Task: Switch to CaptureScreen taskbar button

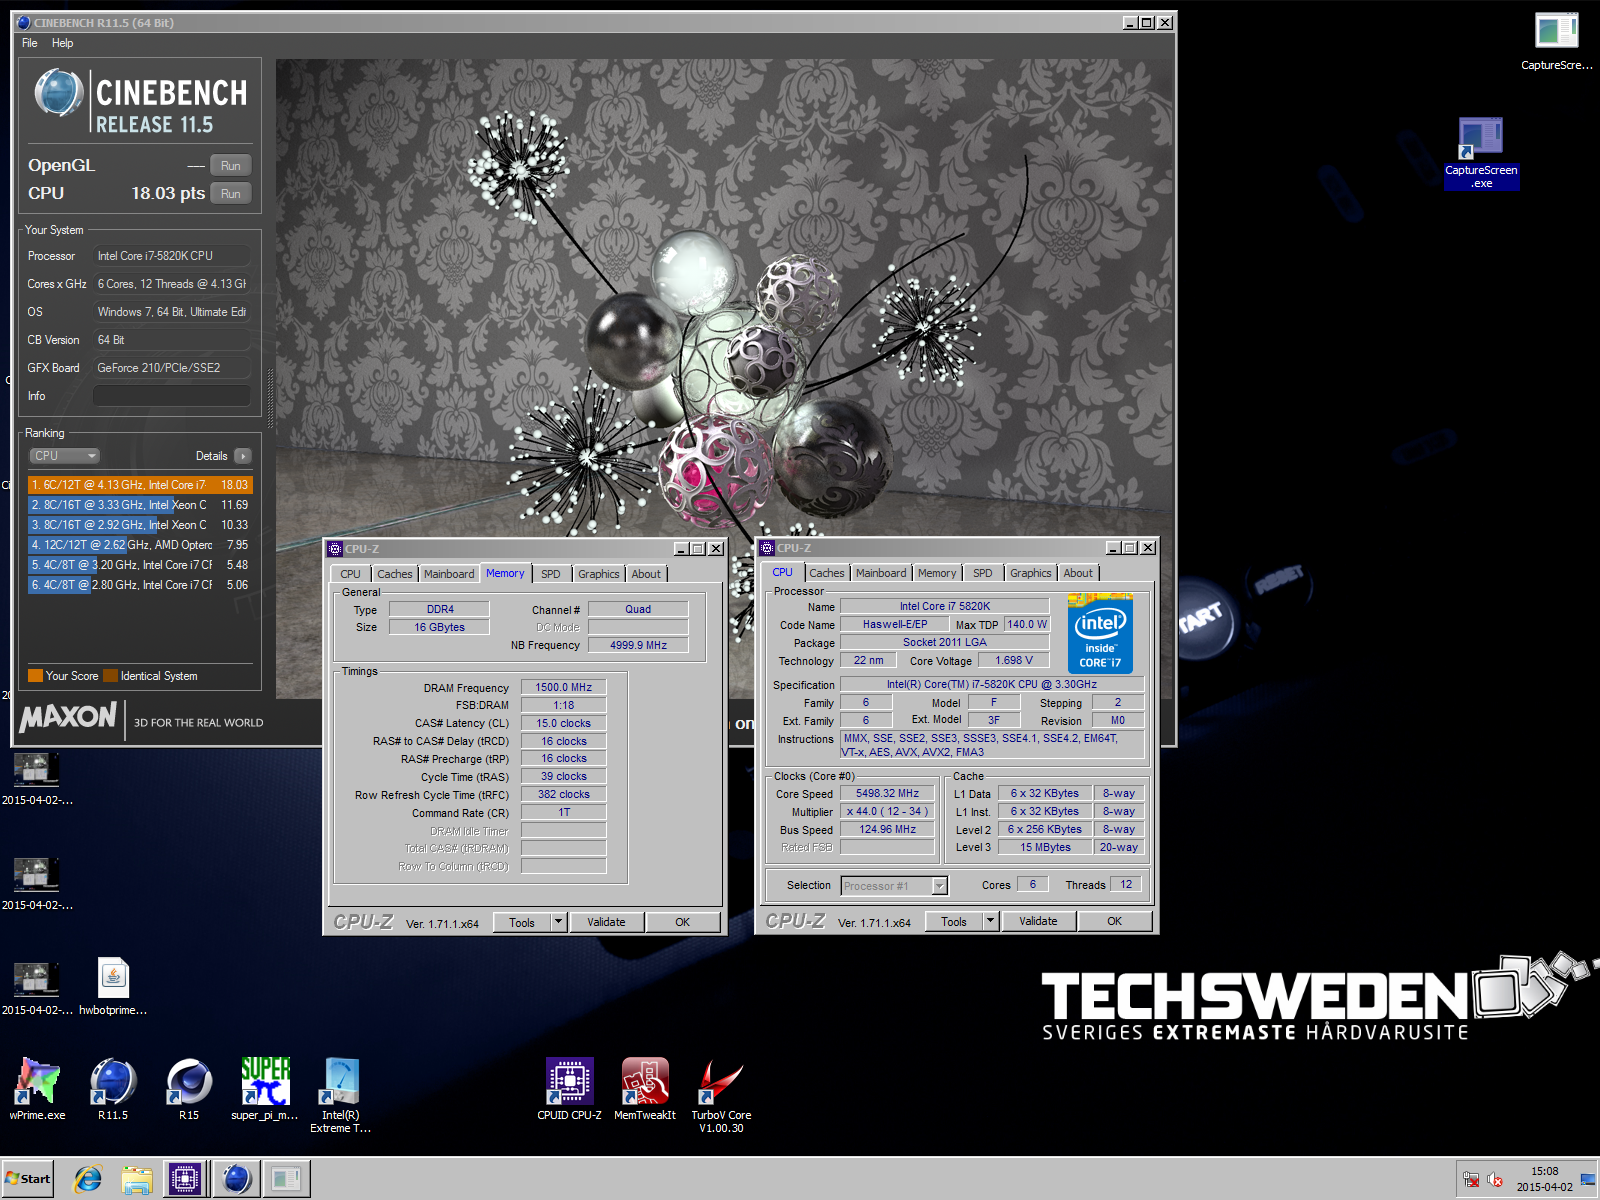Action: [286, 1180]
